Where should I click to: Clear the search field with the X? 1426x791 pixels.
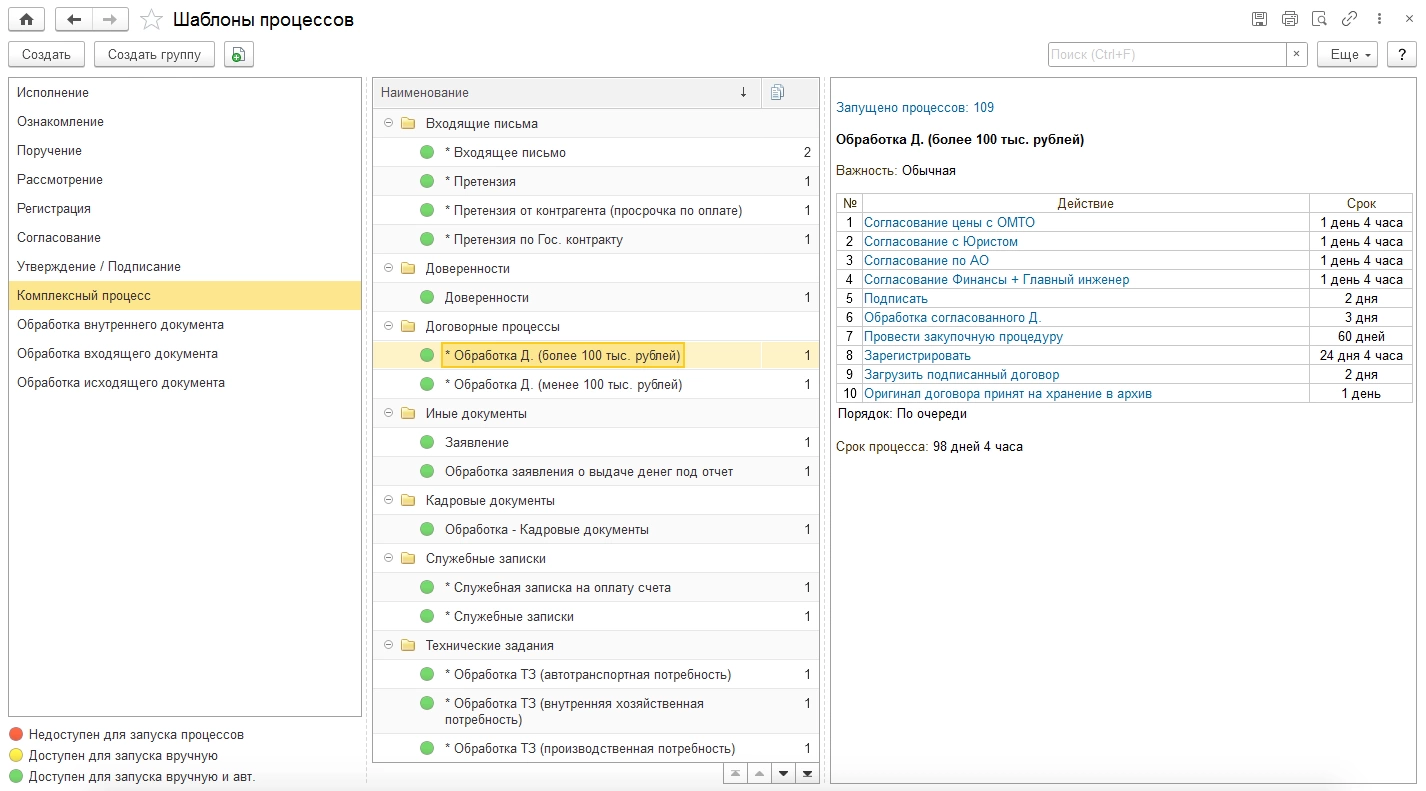coord(1297,55)
